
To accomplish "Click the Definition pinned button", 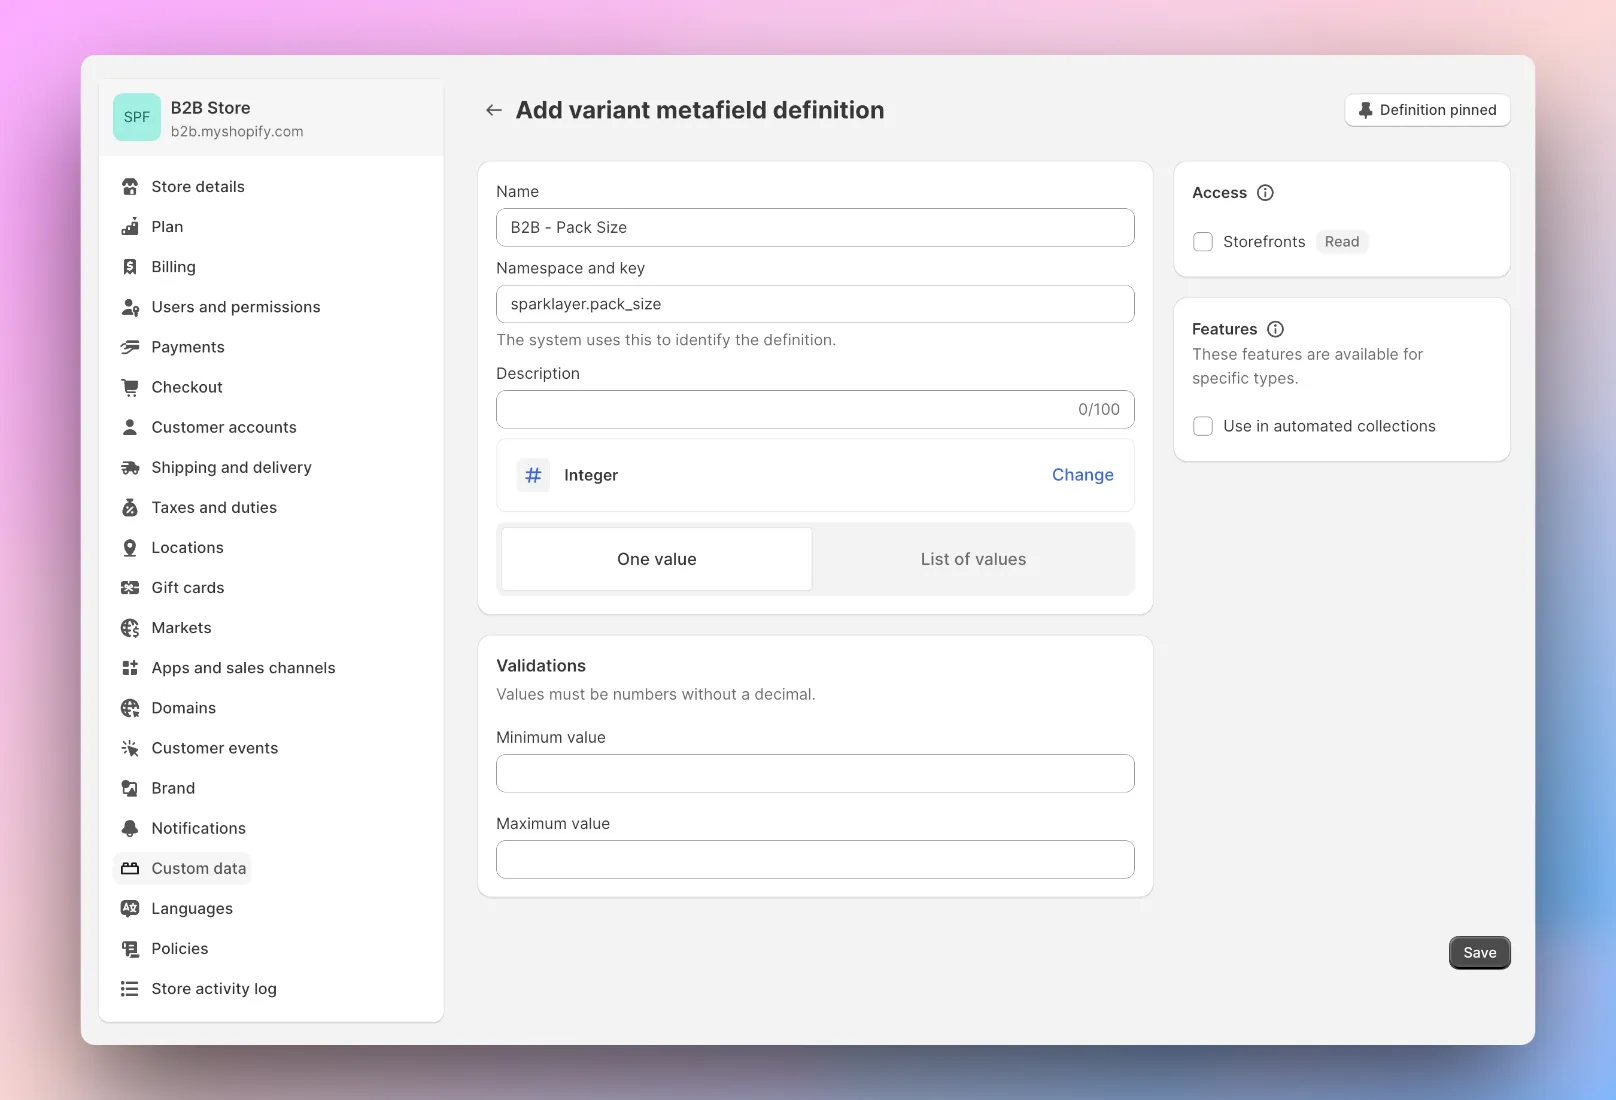I will [1427, 110].
